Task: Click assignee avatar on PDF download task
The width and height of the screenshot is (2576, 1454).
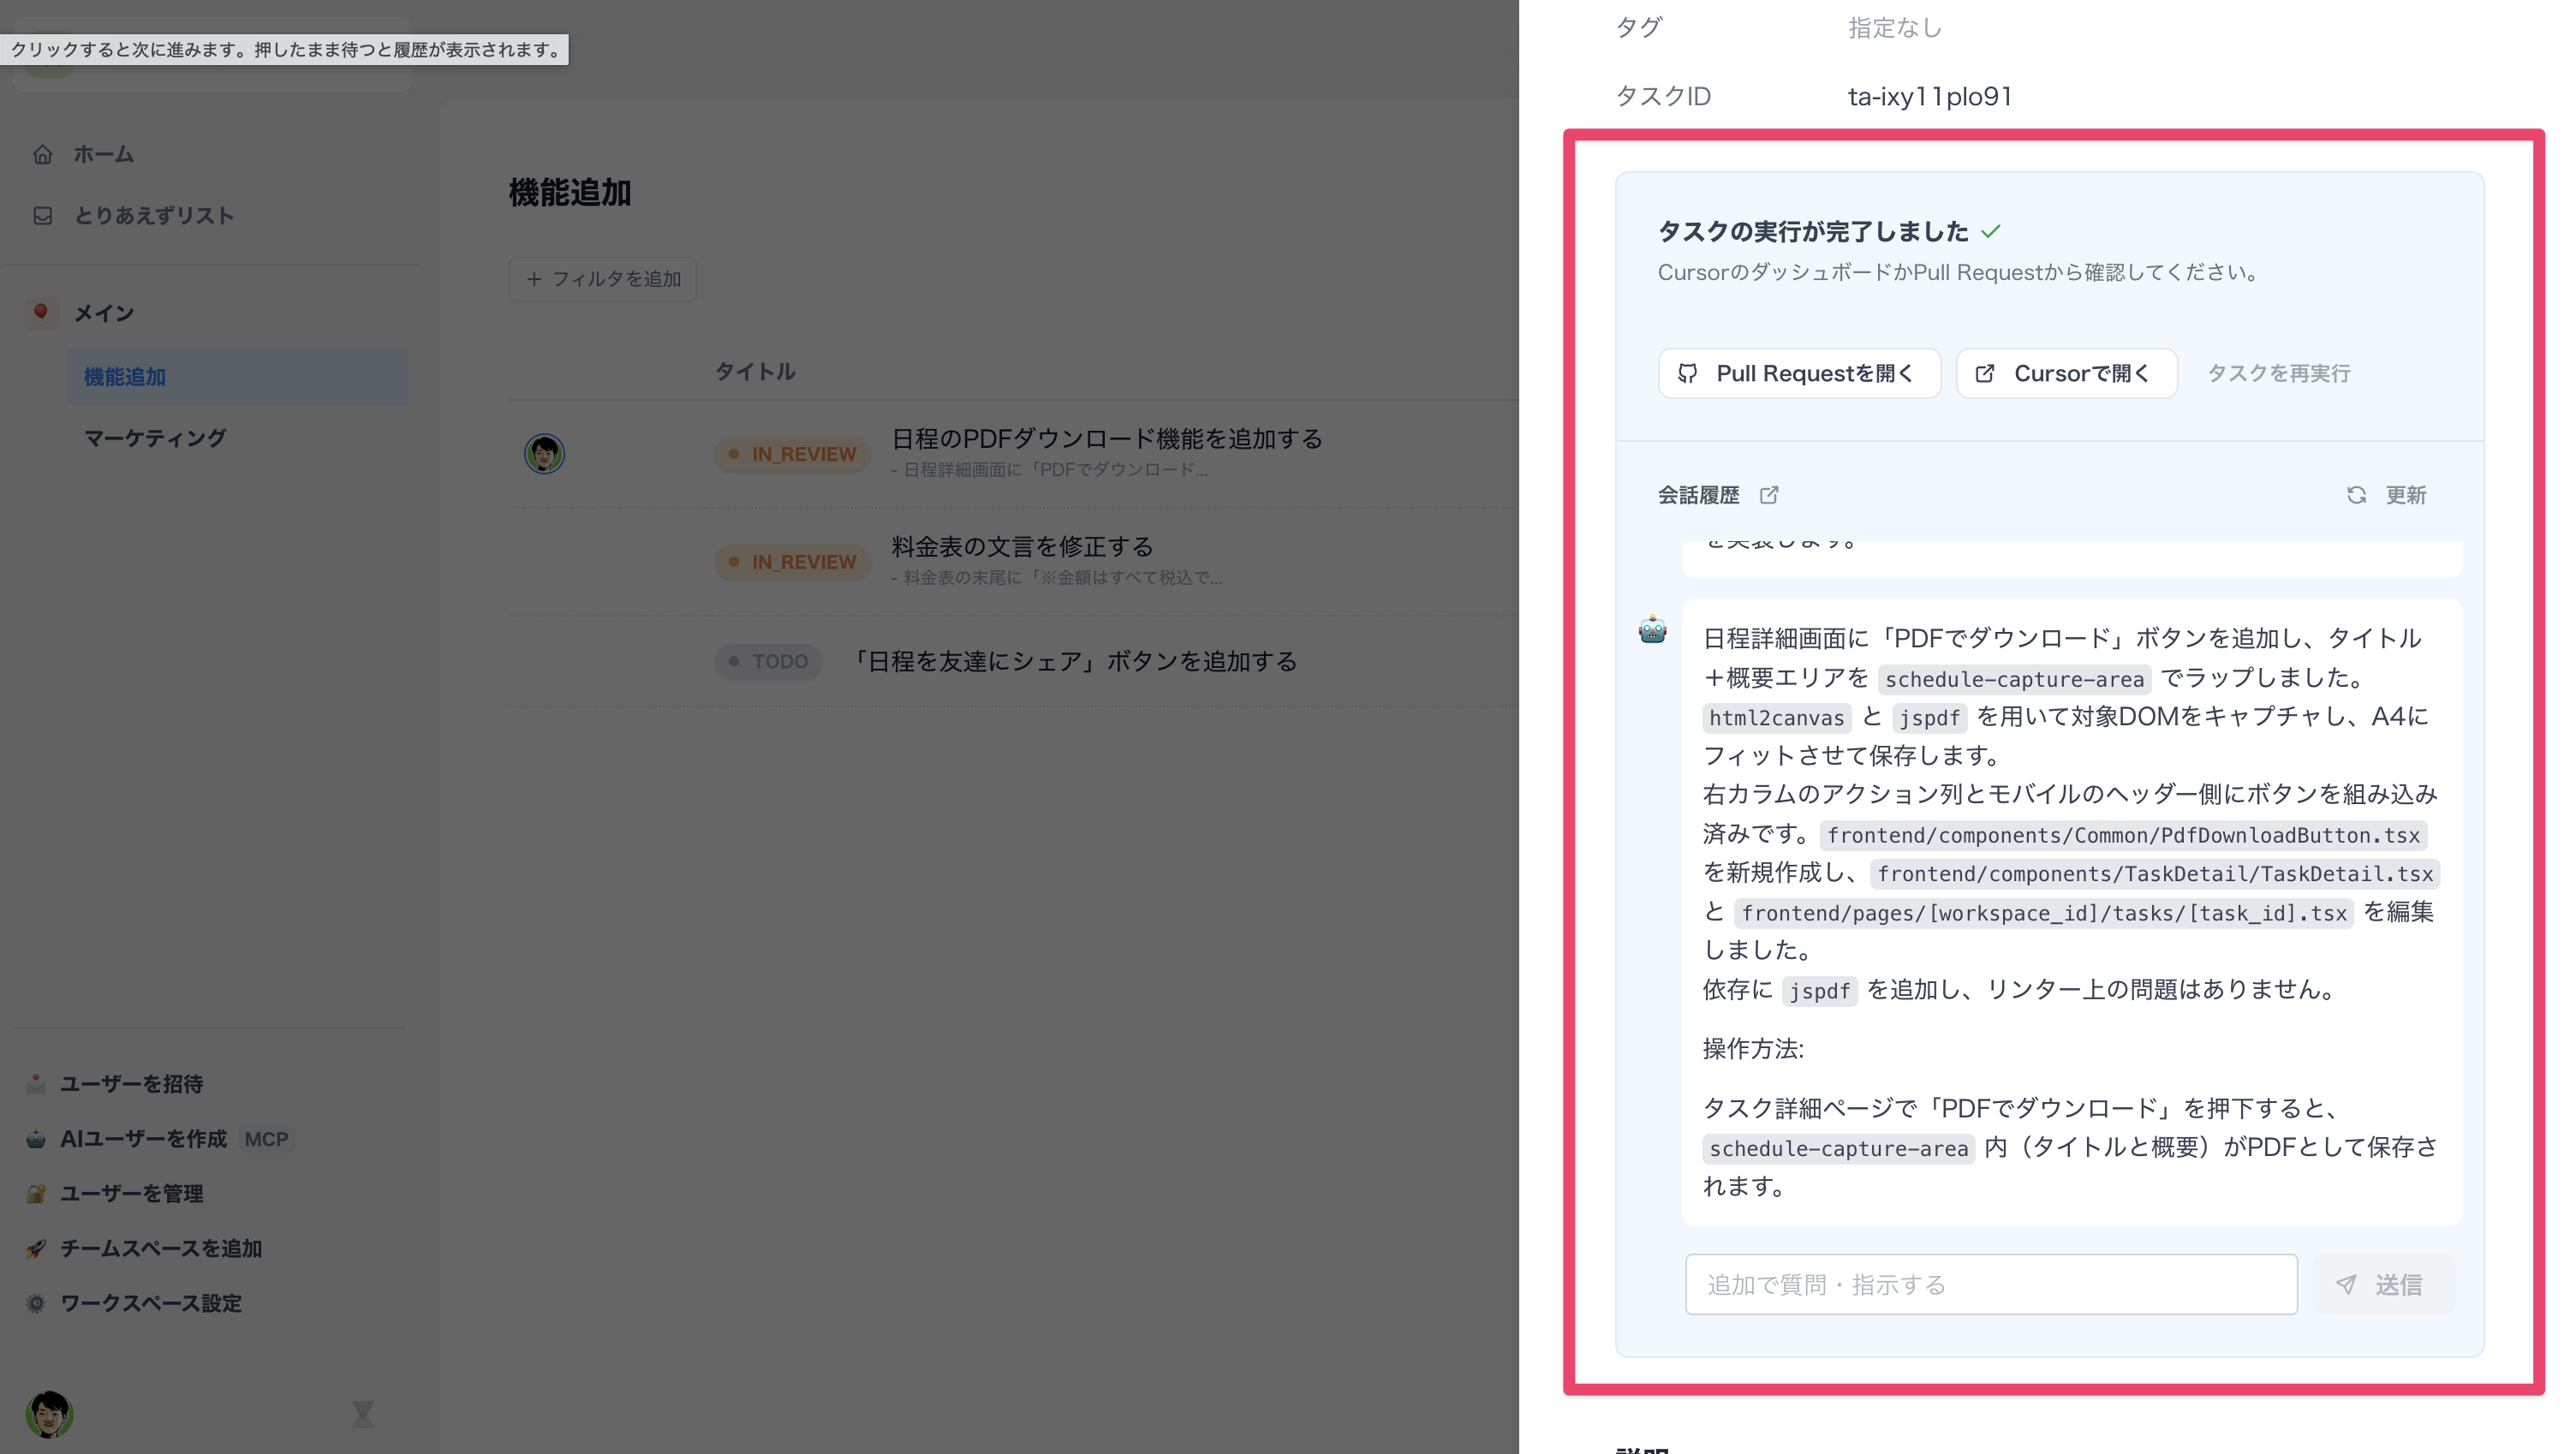Action: [544, 454]
